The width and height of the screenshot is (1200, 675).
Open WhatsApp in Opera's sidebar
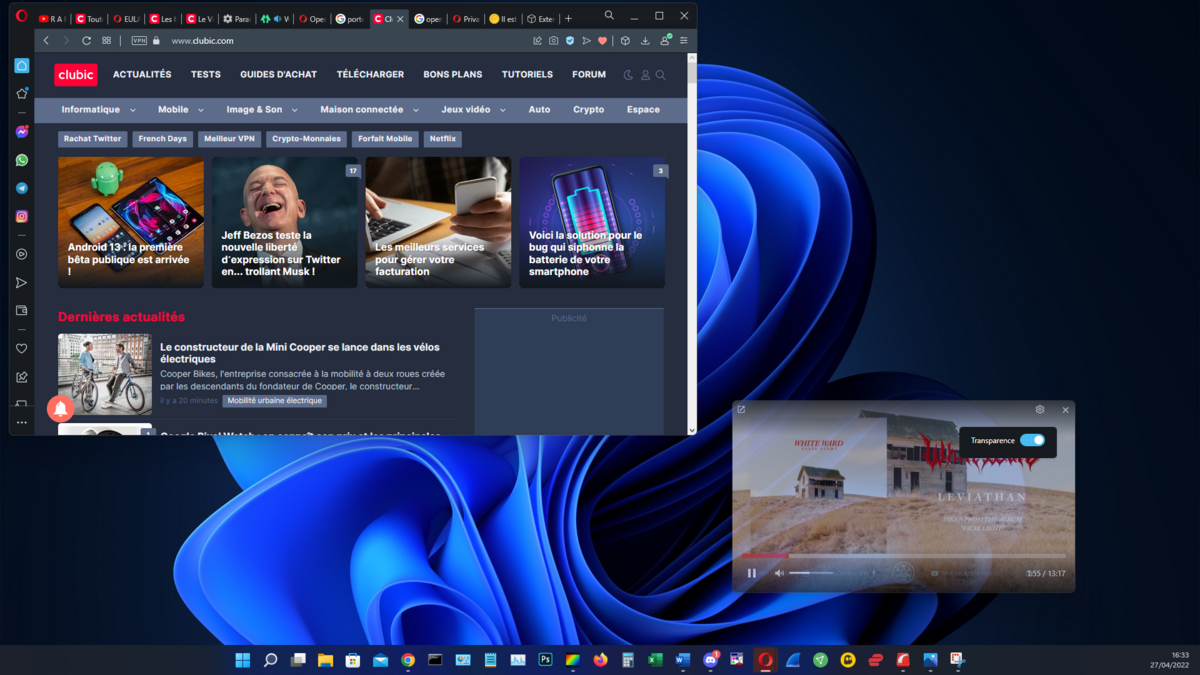point(22,160)
